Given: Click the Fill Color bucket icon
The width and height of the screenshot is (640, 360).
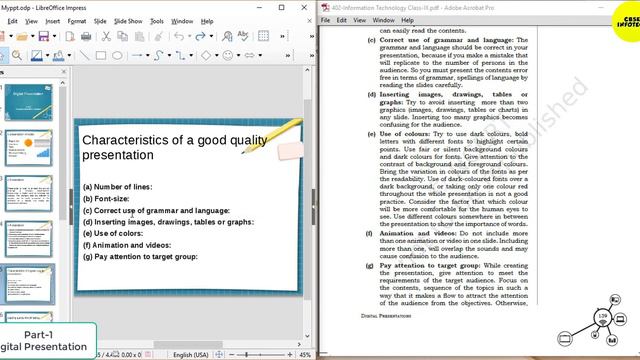Looking at the screenshot, I should click(58, 55).
